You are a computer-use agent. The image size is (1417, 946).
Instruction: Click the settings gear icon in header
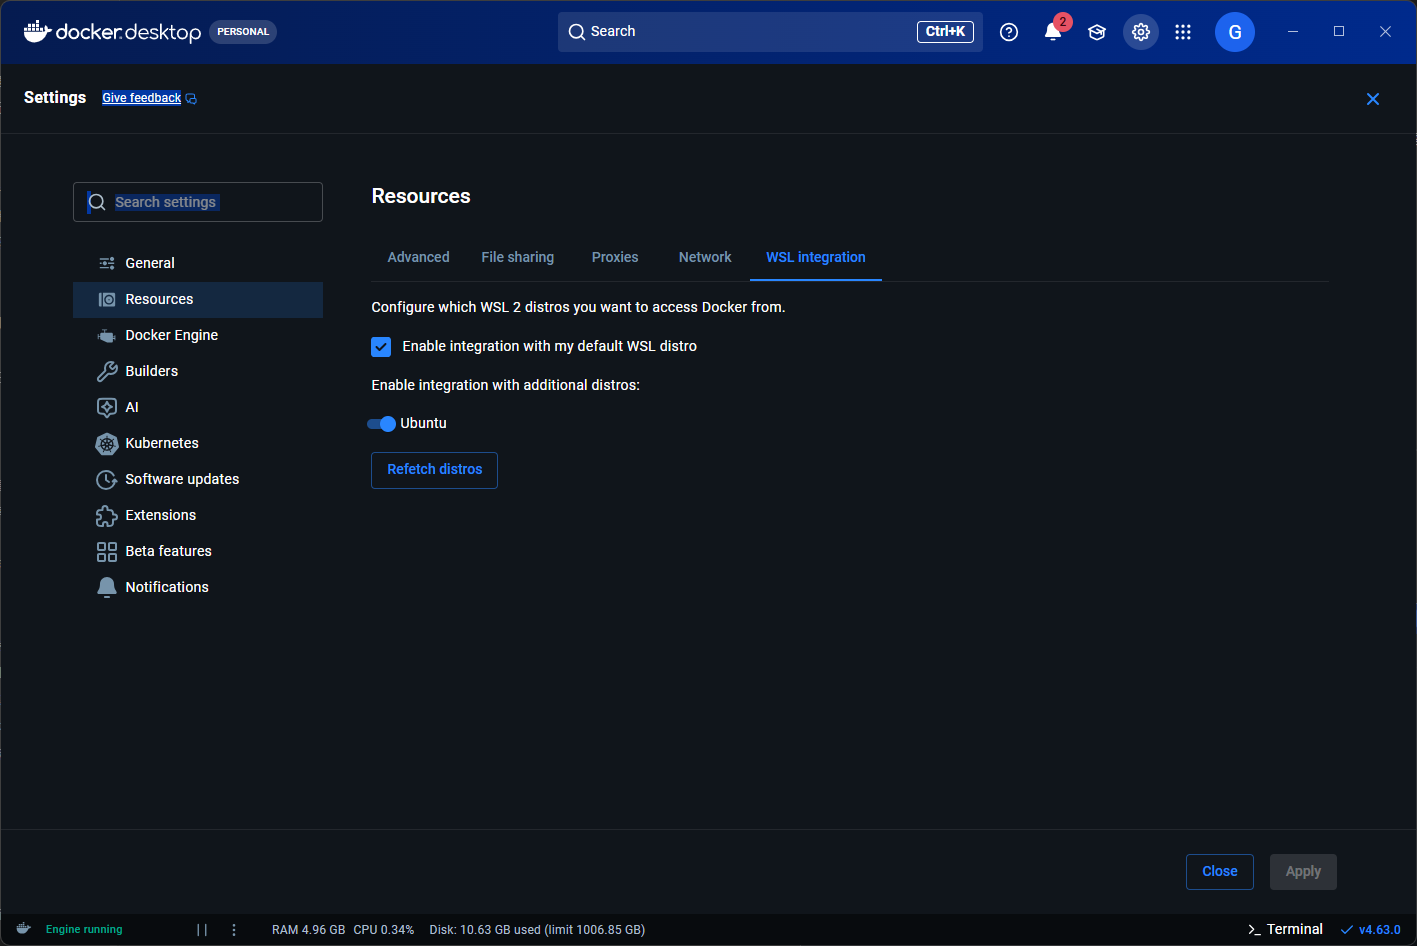1141,32
